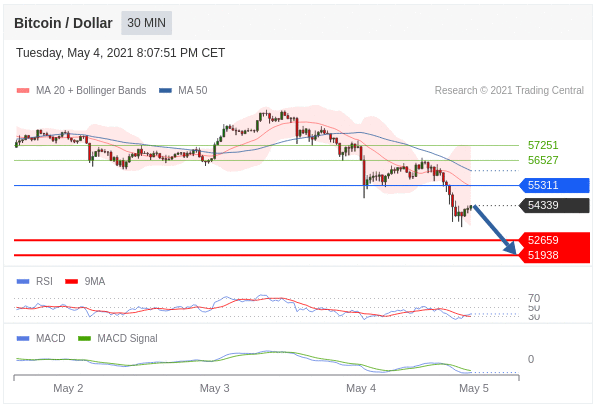
Task: Click the May 2 date axis label
Action: 68,388
